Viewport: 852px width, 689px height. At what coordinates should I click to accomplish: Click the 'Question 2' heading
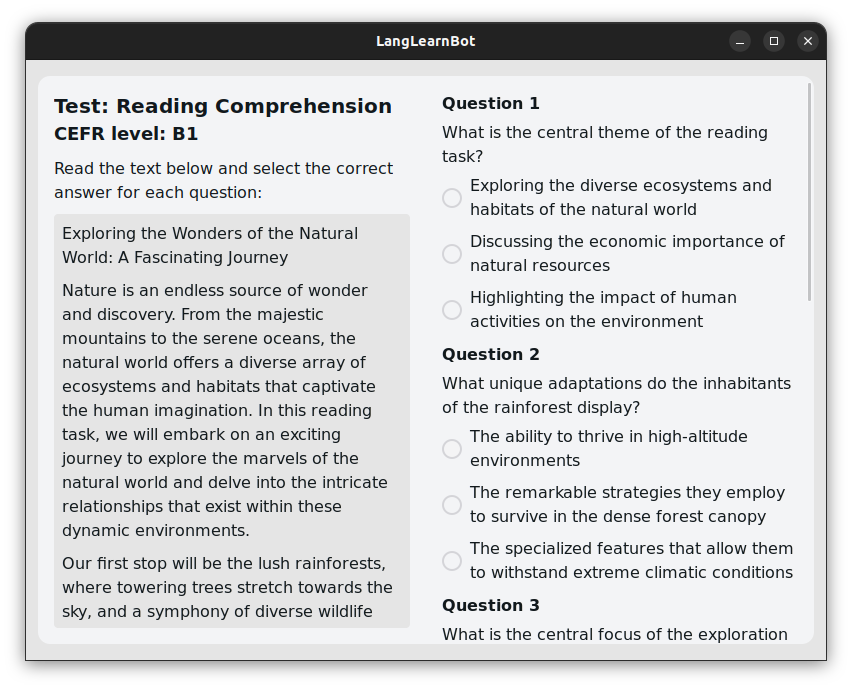[491, 354]
